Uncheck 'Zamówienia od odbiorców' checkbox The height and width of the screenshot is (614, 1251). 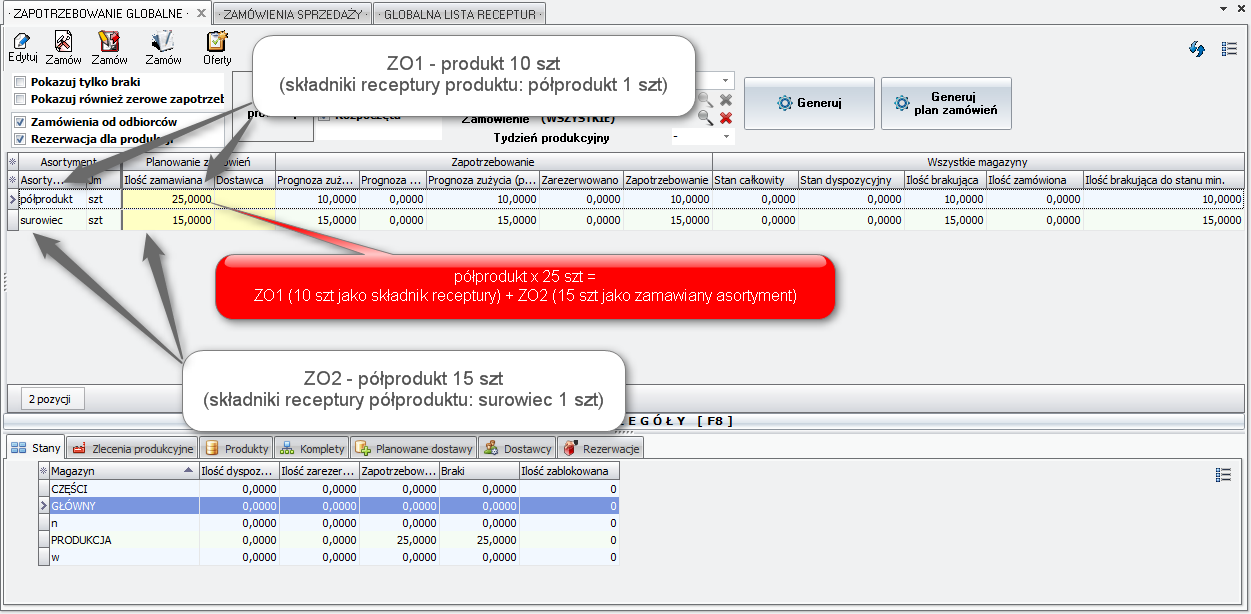click(x=21, y=121)
